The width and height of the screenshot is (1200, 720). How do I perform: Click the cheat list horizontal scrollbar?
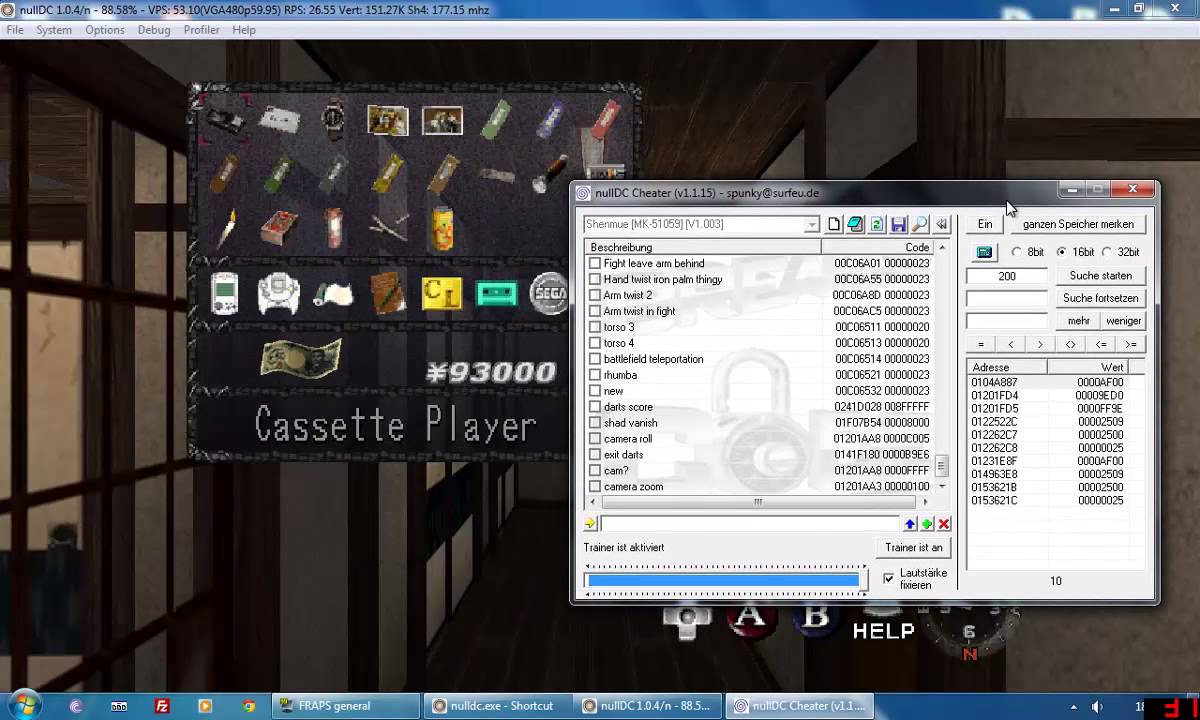click(758, 502)
